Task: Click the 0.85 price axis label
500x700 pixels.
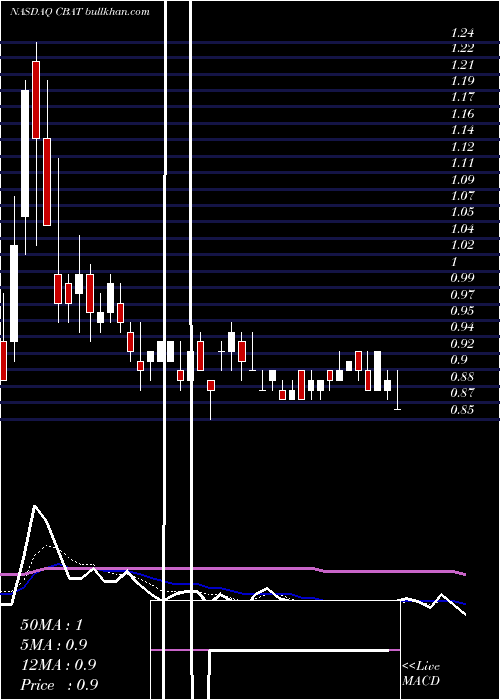Action: tap(462, 410)
